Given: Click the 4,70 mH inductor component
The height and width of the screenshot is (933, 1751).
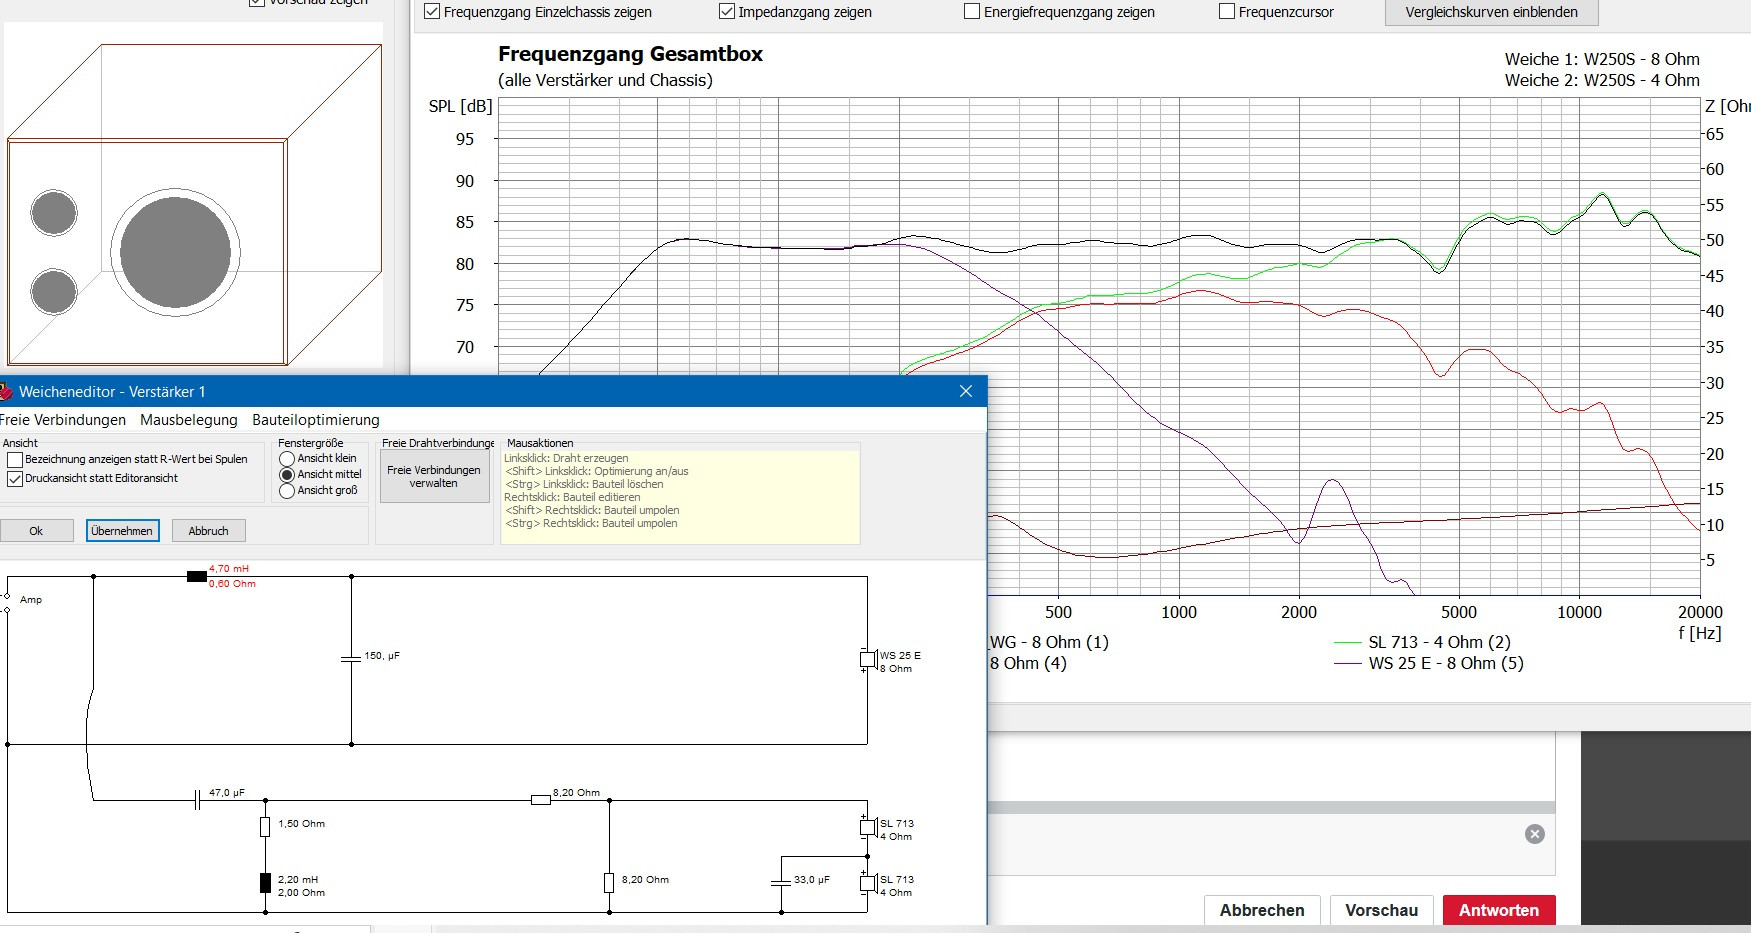Looking at the screenshot, I should pyautogui.click(x=197, y=576).
